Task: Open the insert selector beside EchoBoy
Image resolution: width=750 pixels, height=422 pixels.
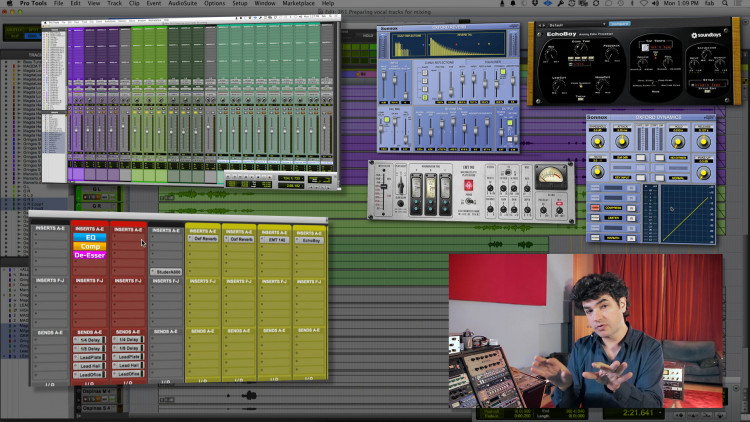Action: 298,241
